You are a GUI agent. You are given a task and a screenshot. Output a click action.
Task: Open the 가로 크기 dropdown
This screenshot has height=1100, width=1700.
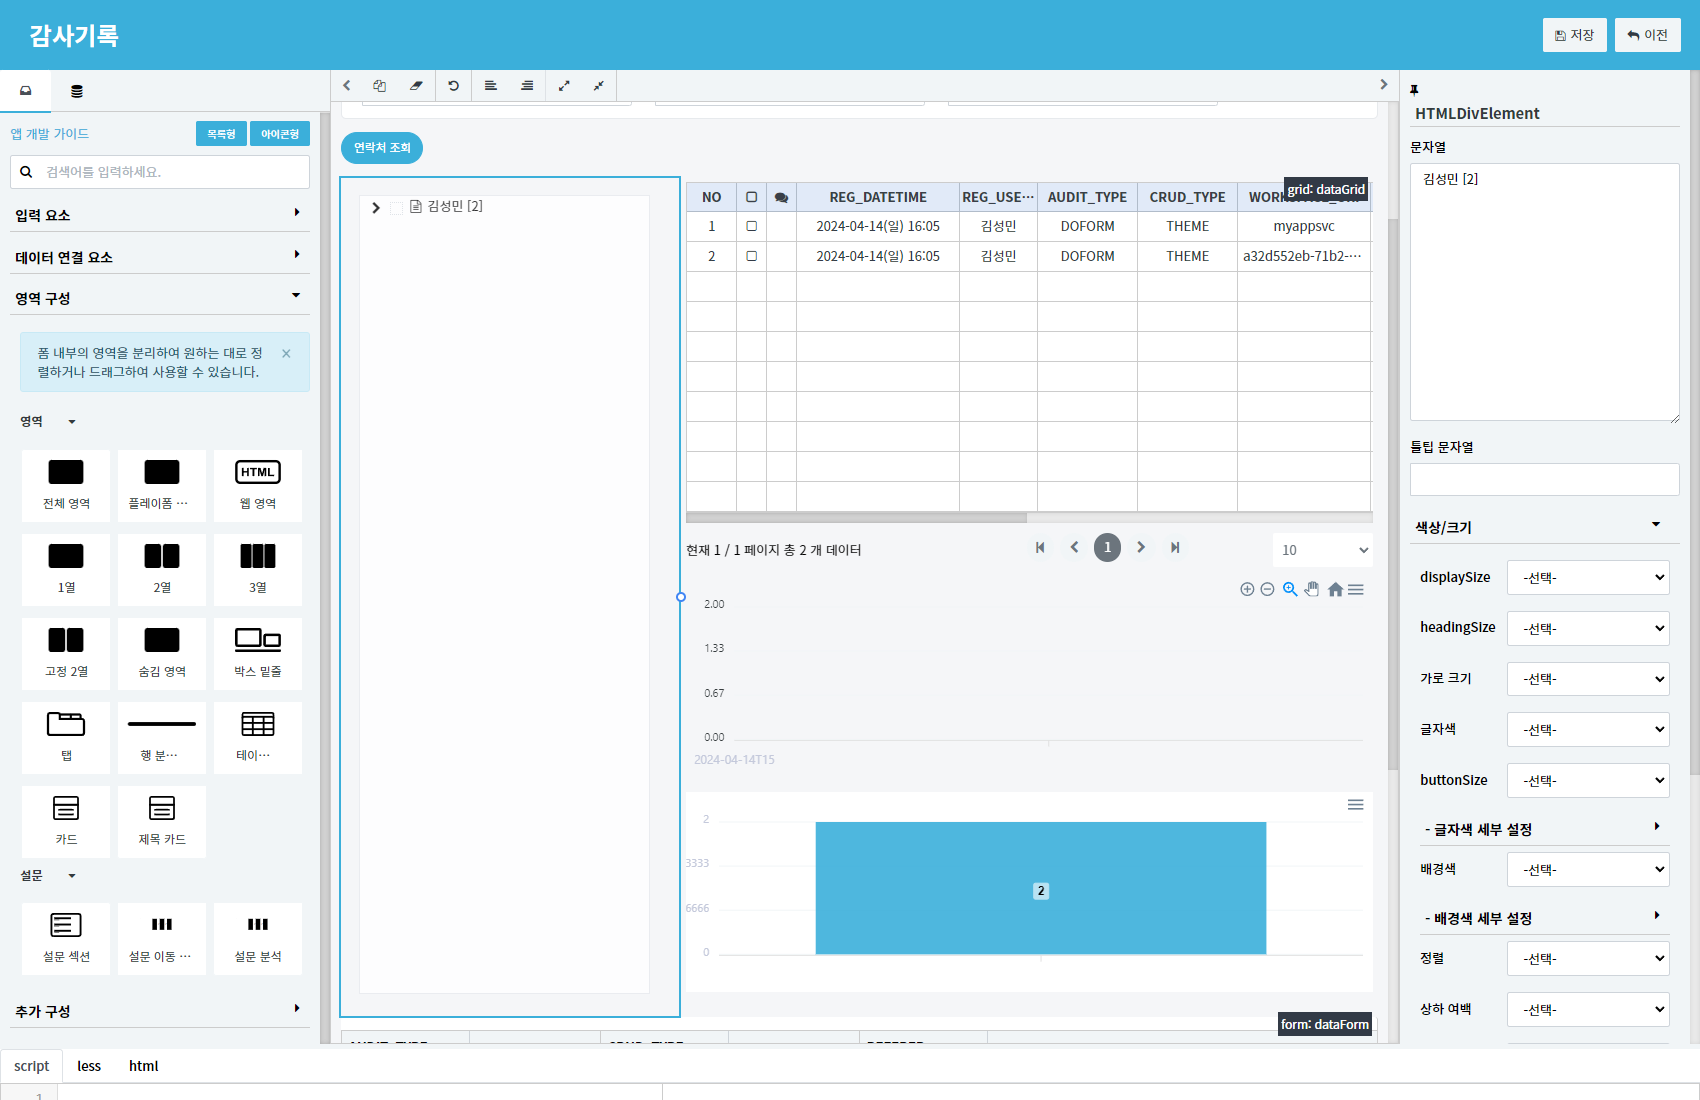(x=1588, y=679)
